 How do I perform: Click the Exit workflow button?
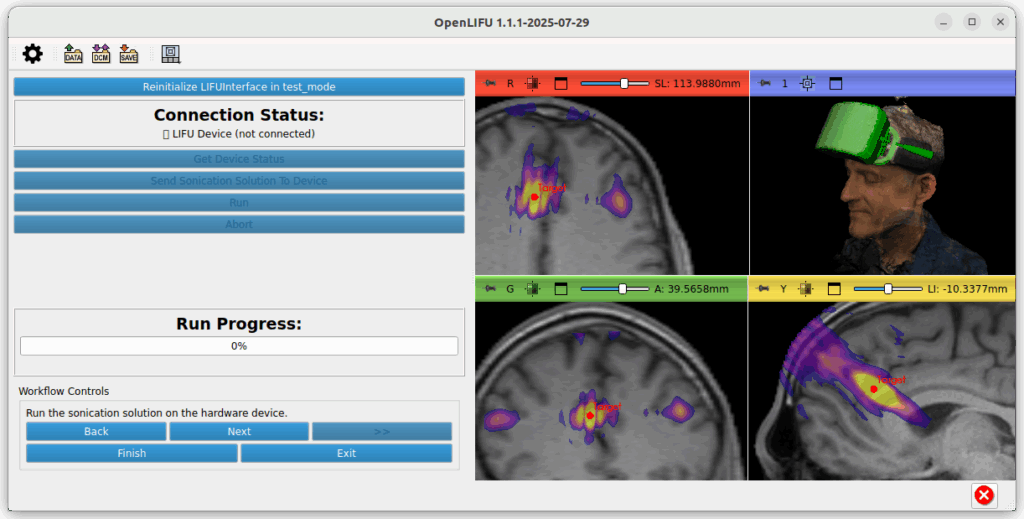(x=346, y=453)
